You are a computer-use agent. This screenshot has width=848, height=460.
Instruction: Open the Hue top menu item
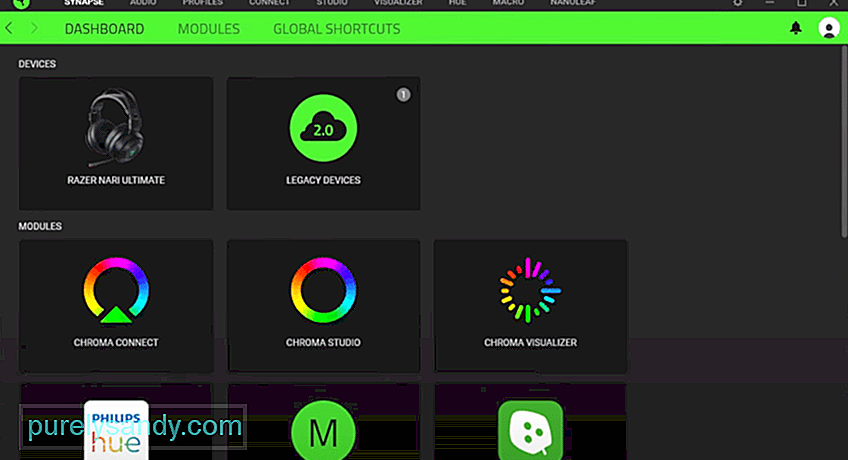click(x=458, y=3)
